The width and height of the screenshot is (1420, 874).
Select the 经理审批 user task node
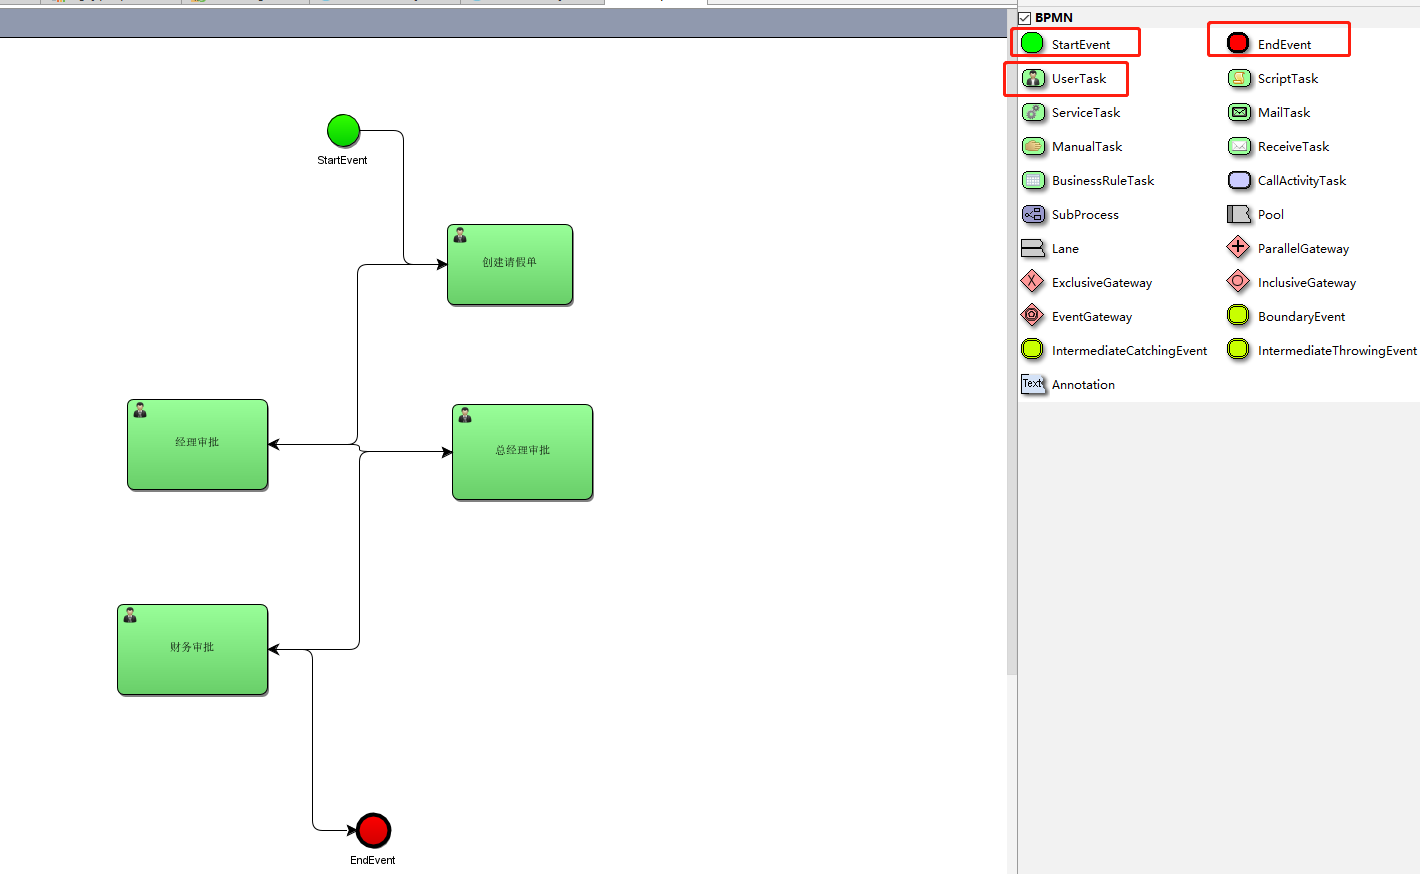[x=197, y=444]
